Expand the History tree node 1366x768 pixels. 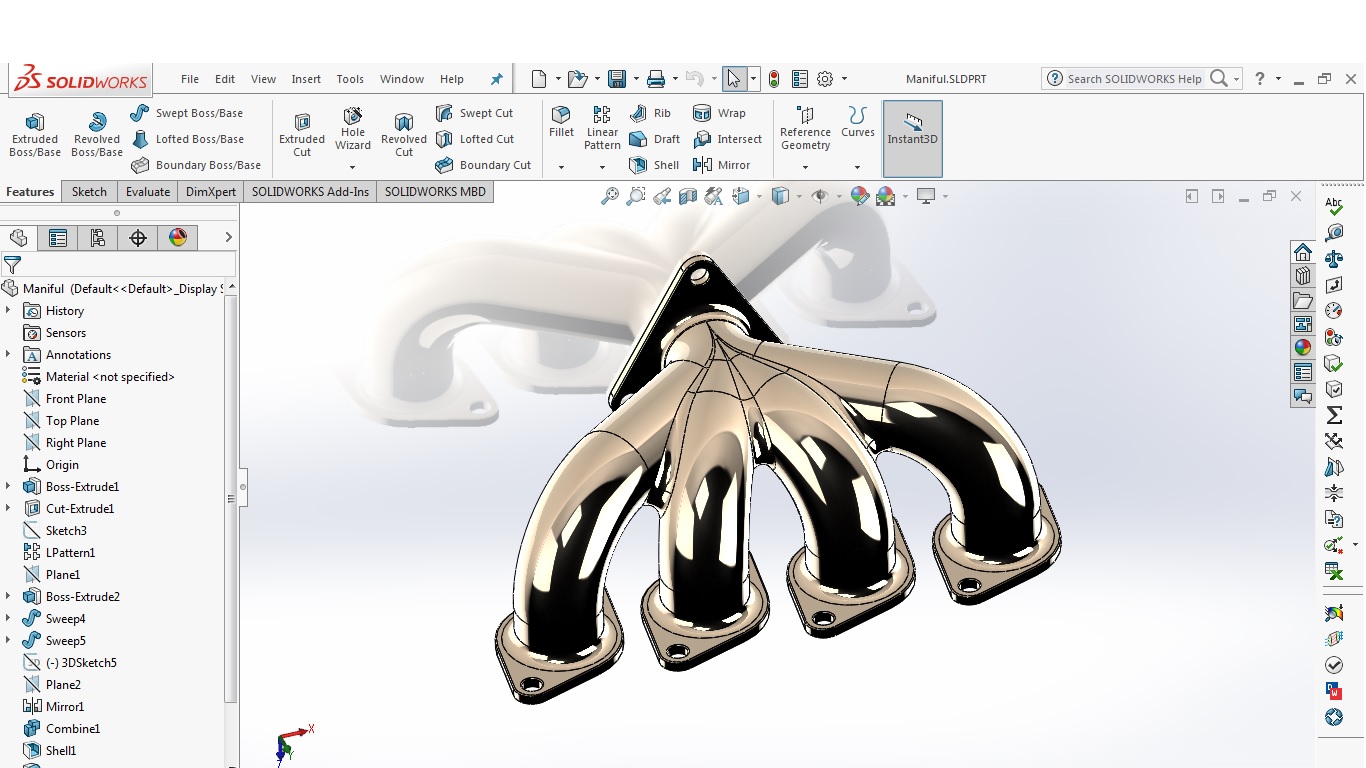(8, 310)
